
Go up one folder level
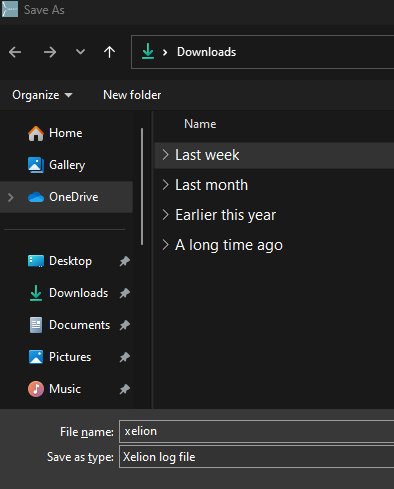109,52
